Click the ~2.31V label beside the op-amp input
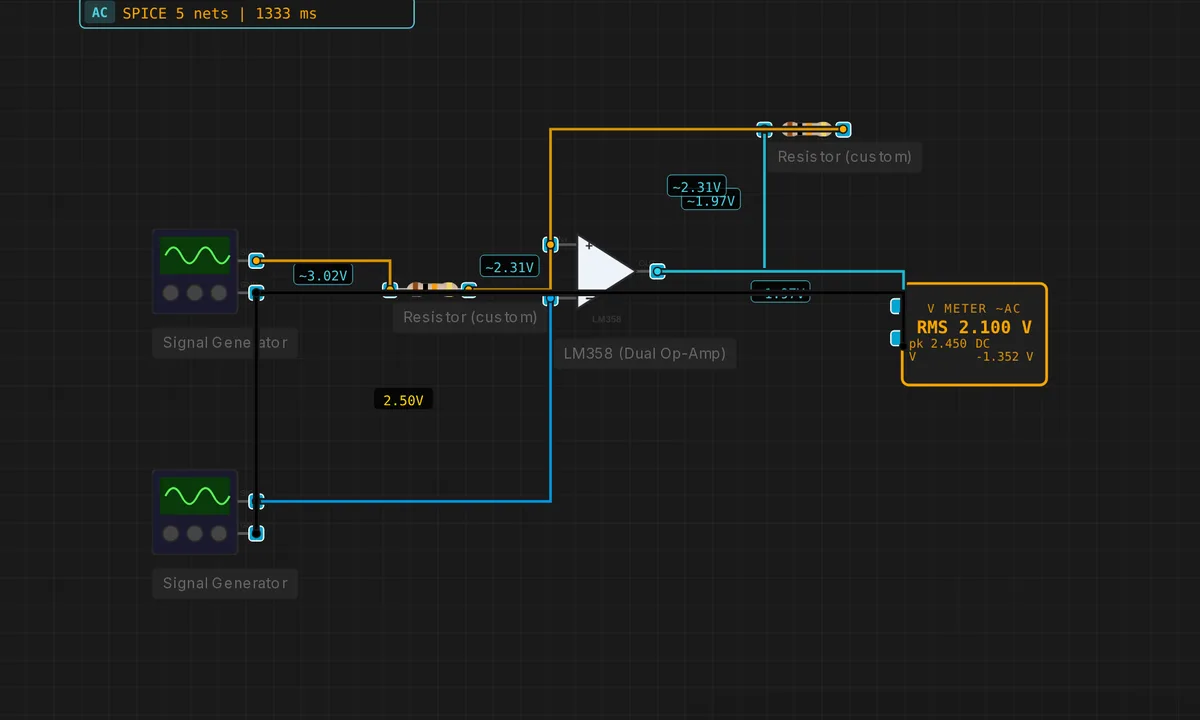Screen dimensions: 1200x720 click(510, 267)
